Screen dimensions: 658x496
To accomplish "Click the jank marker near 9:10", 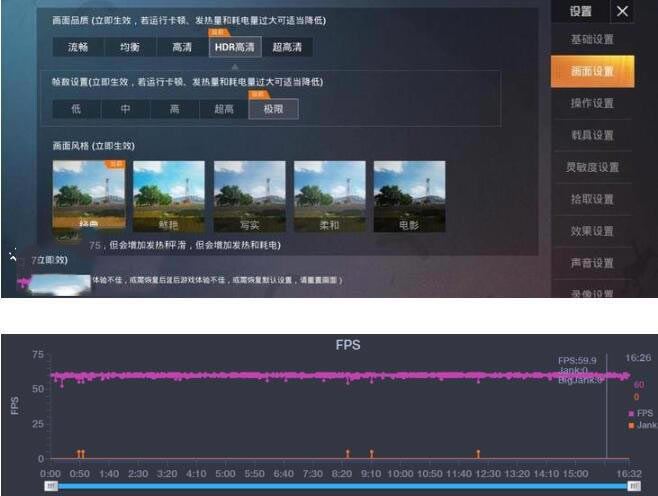I will click(x=371, y=453).
